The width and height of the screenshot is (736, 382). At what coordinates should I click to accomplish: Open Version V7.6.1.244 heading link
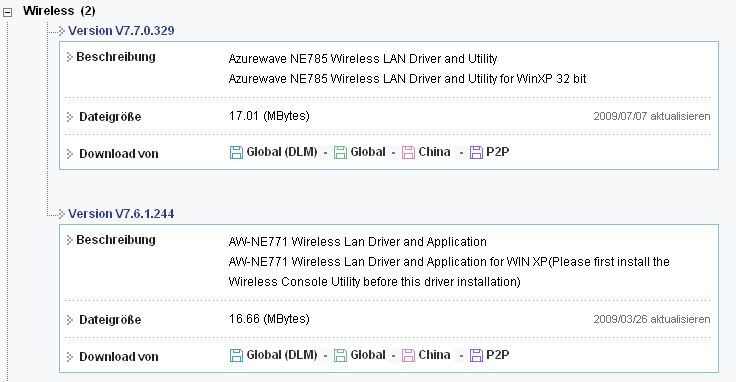click(121, 214)
